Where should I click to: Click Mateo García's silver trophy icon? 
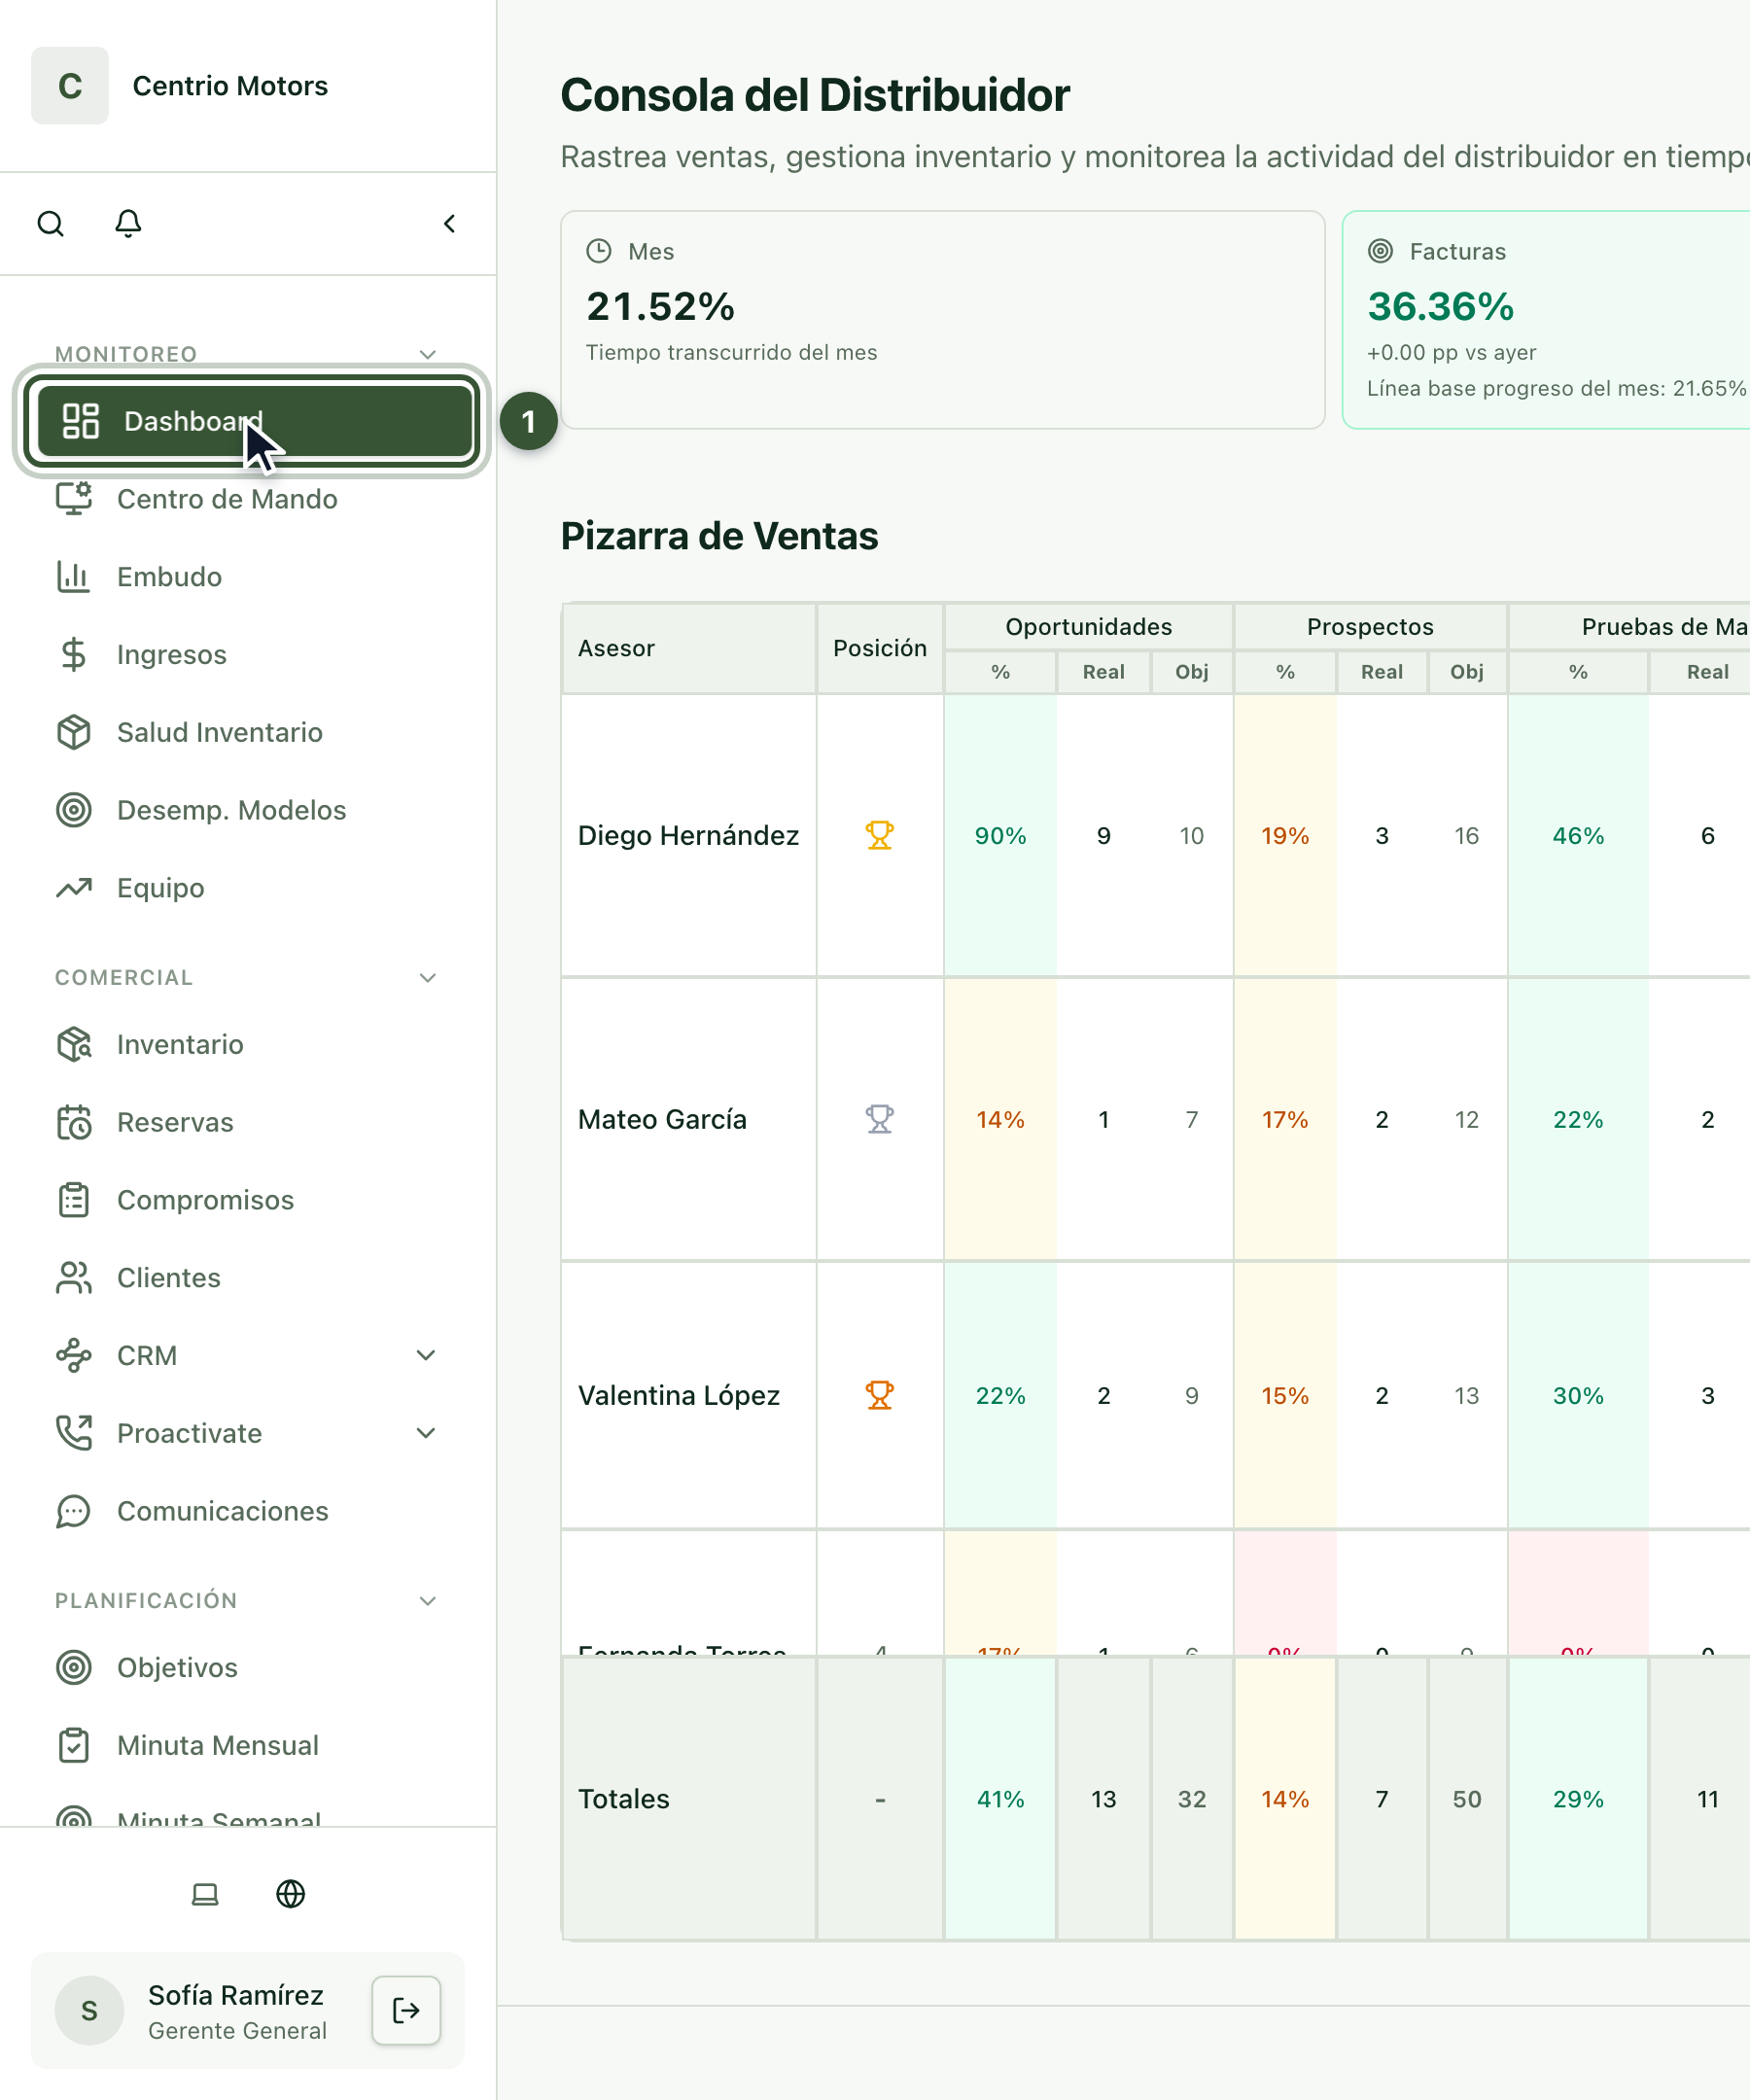(x=880, y=1119)
